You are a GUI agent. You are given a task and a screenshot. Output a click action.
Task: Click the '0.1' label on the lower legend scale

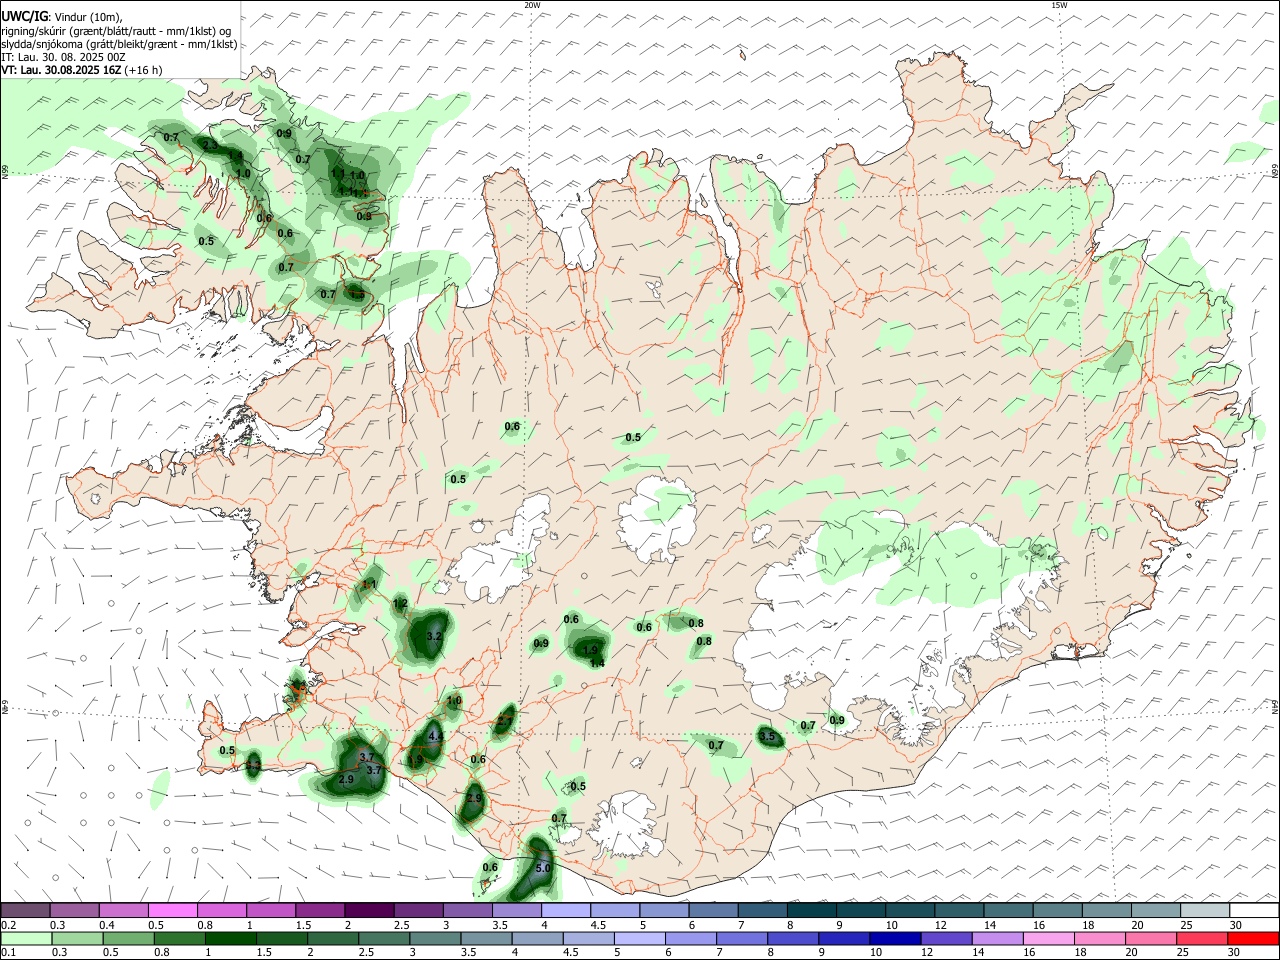(9, 953)
